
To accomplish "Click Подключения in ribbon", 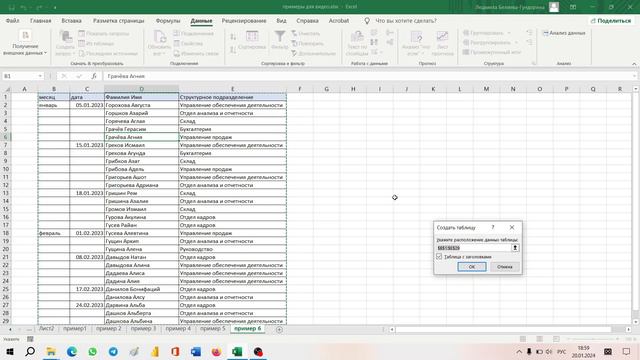I will click(193, 33).
